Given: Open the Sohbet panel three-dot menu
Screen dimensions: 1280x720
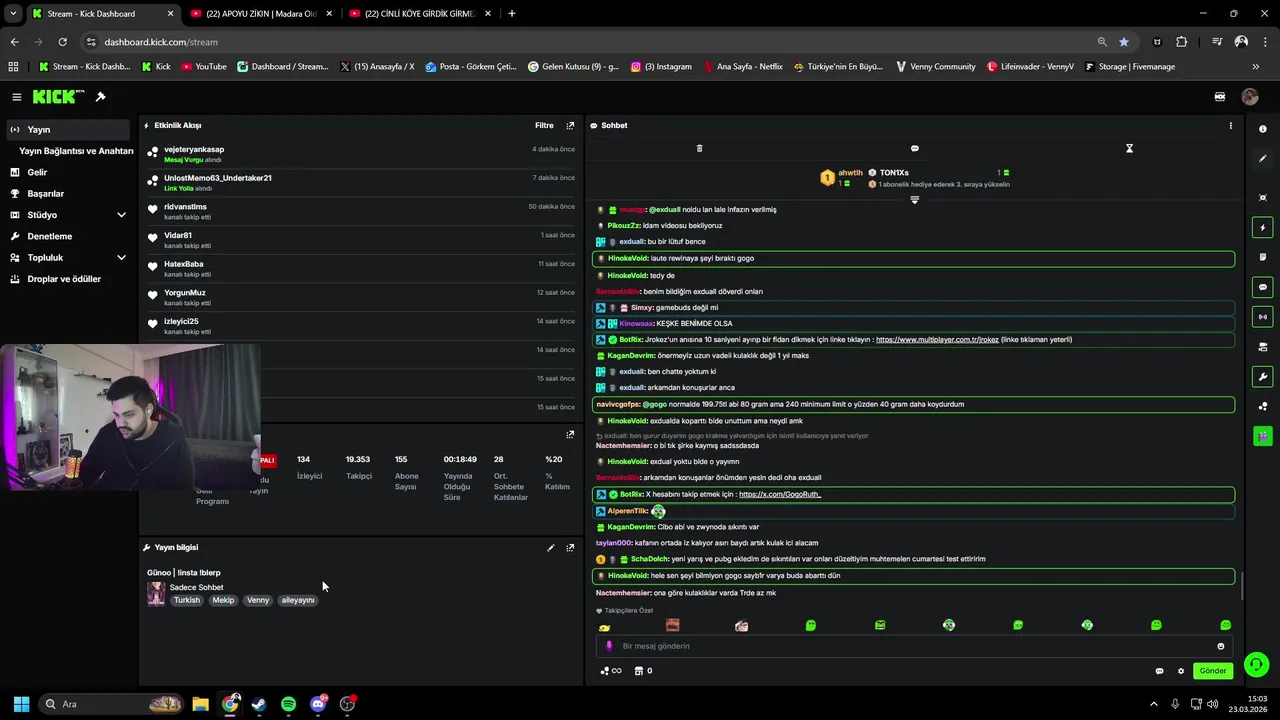Looking at the screenshot, I should pyautogui.click(x=1230, y=125).
